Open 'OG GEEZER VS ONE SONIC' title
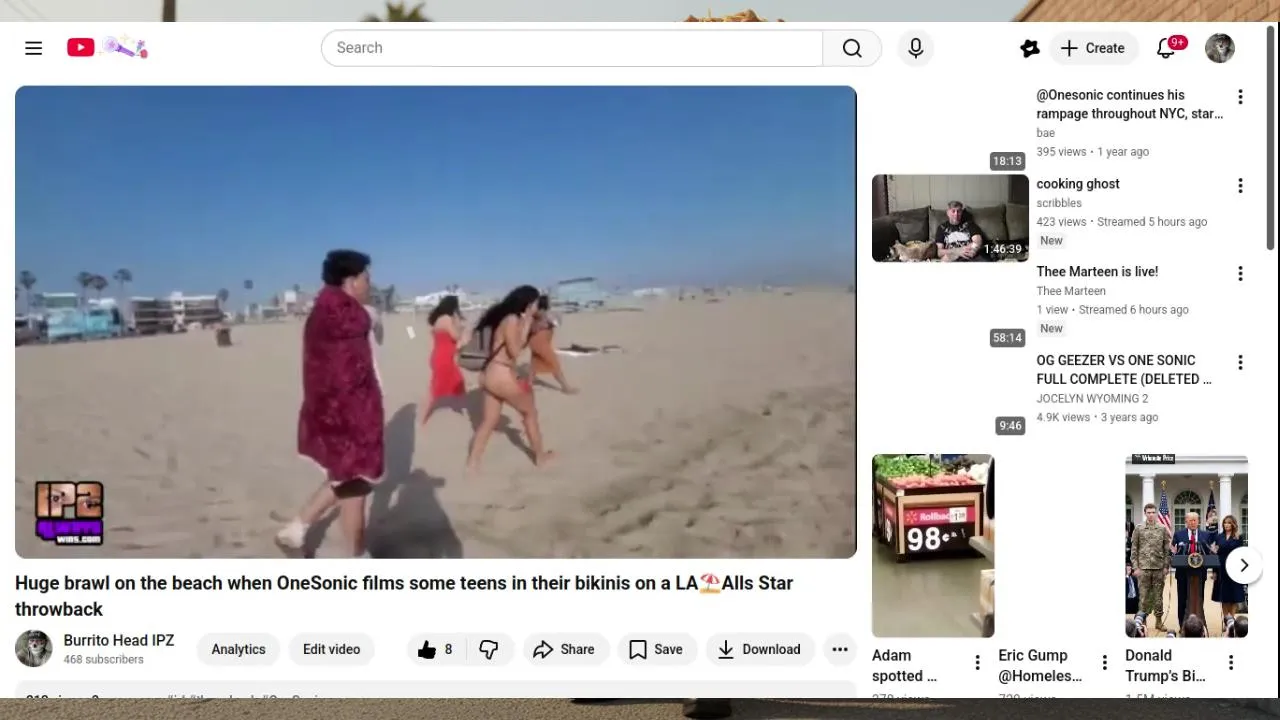This screenshot has height=720, width=1280. pos(1124,369)
